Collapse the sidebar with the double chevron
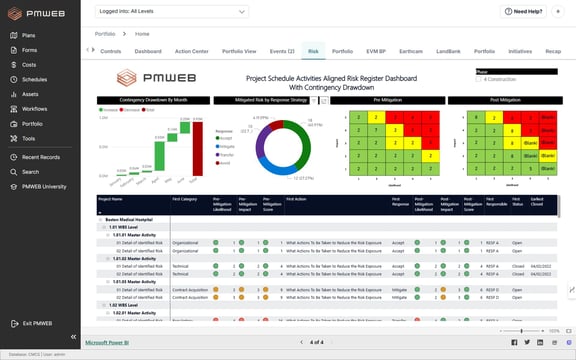 [x=73, y=336]
